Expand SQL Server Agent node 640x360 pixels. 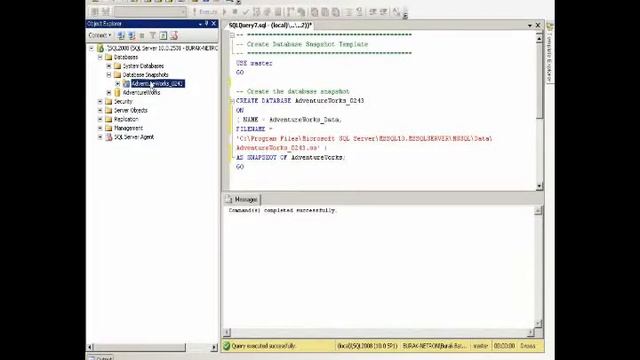[100, 137]
